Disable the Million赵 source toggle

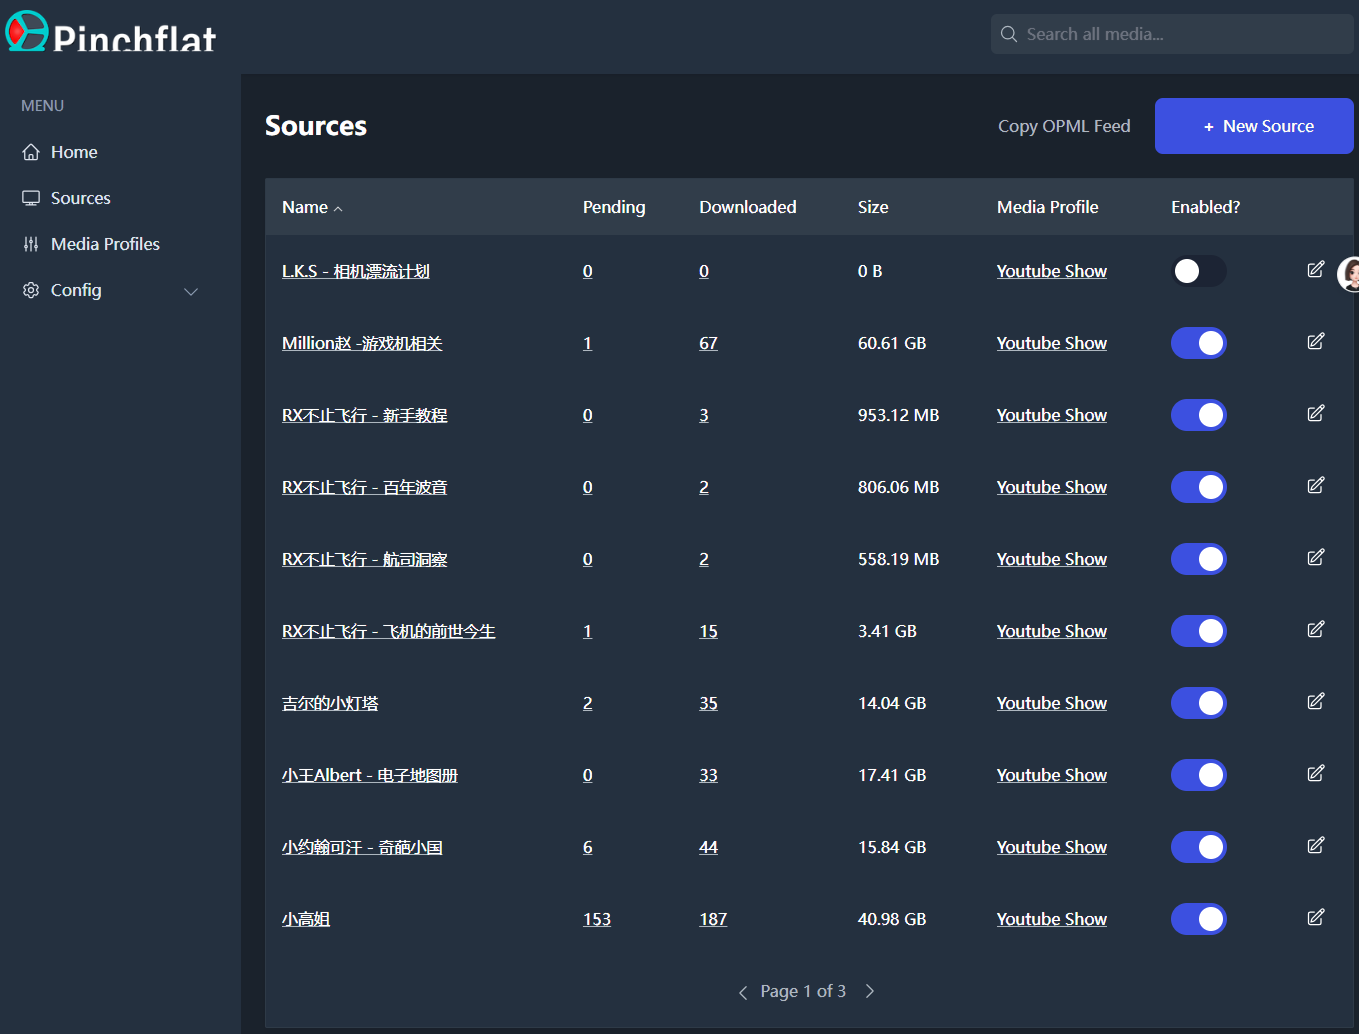coord(1198,343)
